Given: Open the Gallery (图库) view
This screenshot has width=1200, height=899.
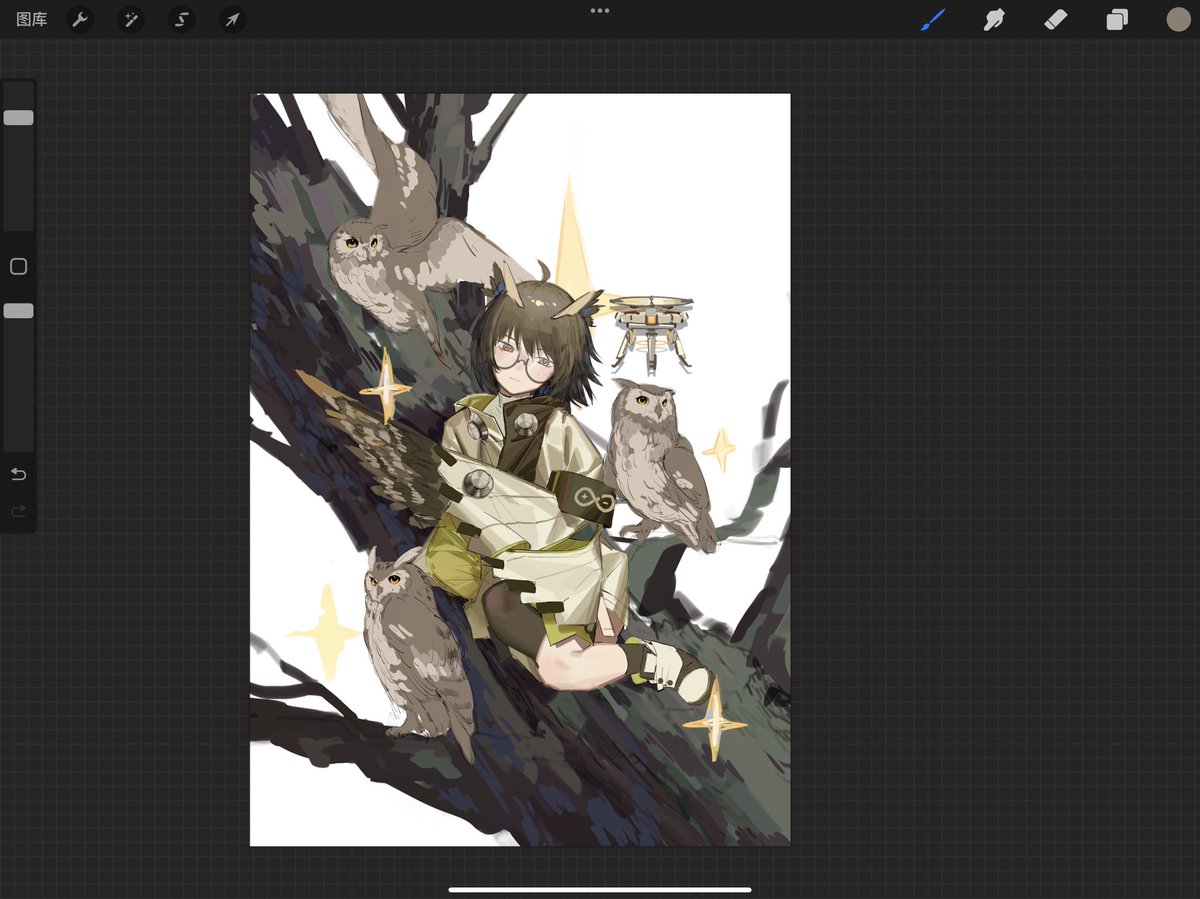Looking at the screenshot, I should click(32, 19).
